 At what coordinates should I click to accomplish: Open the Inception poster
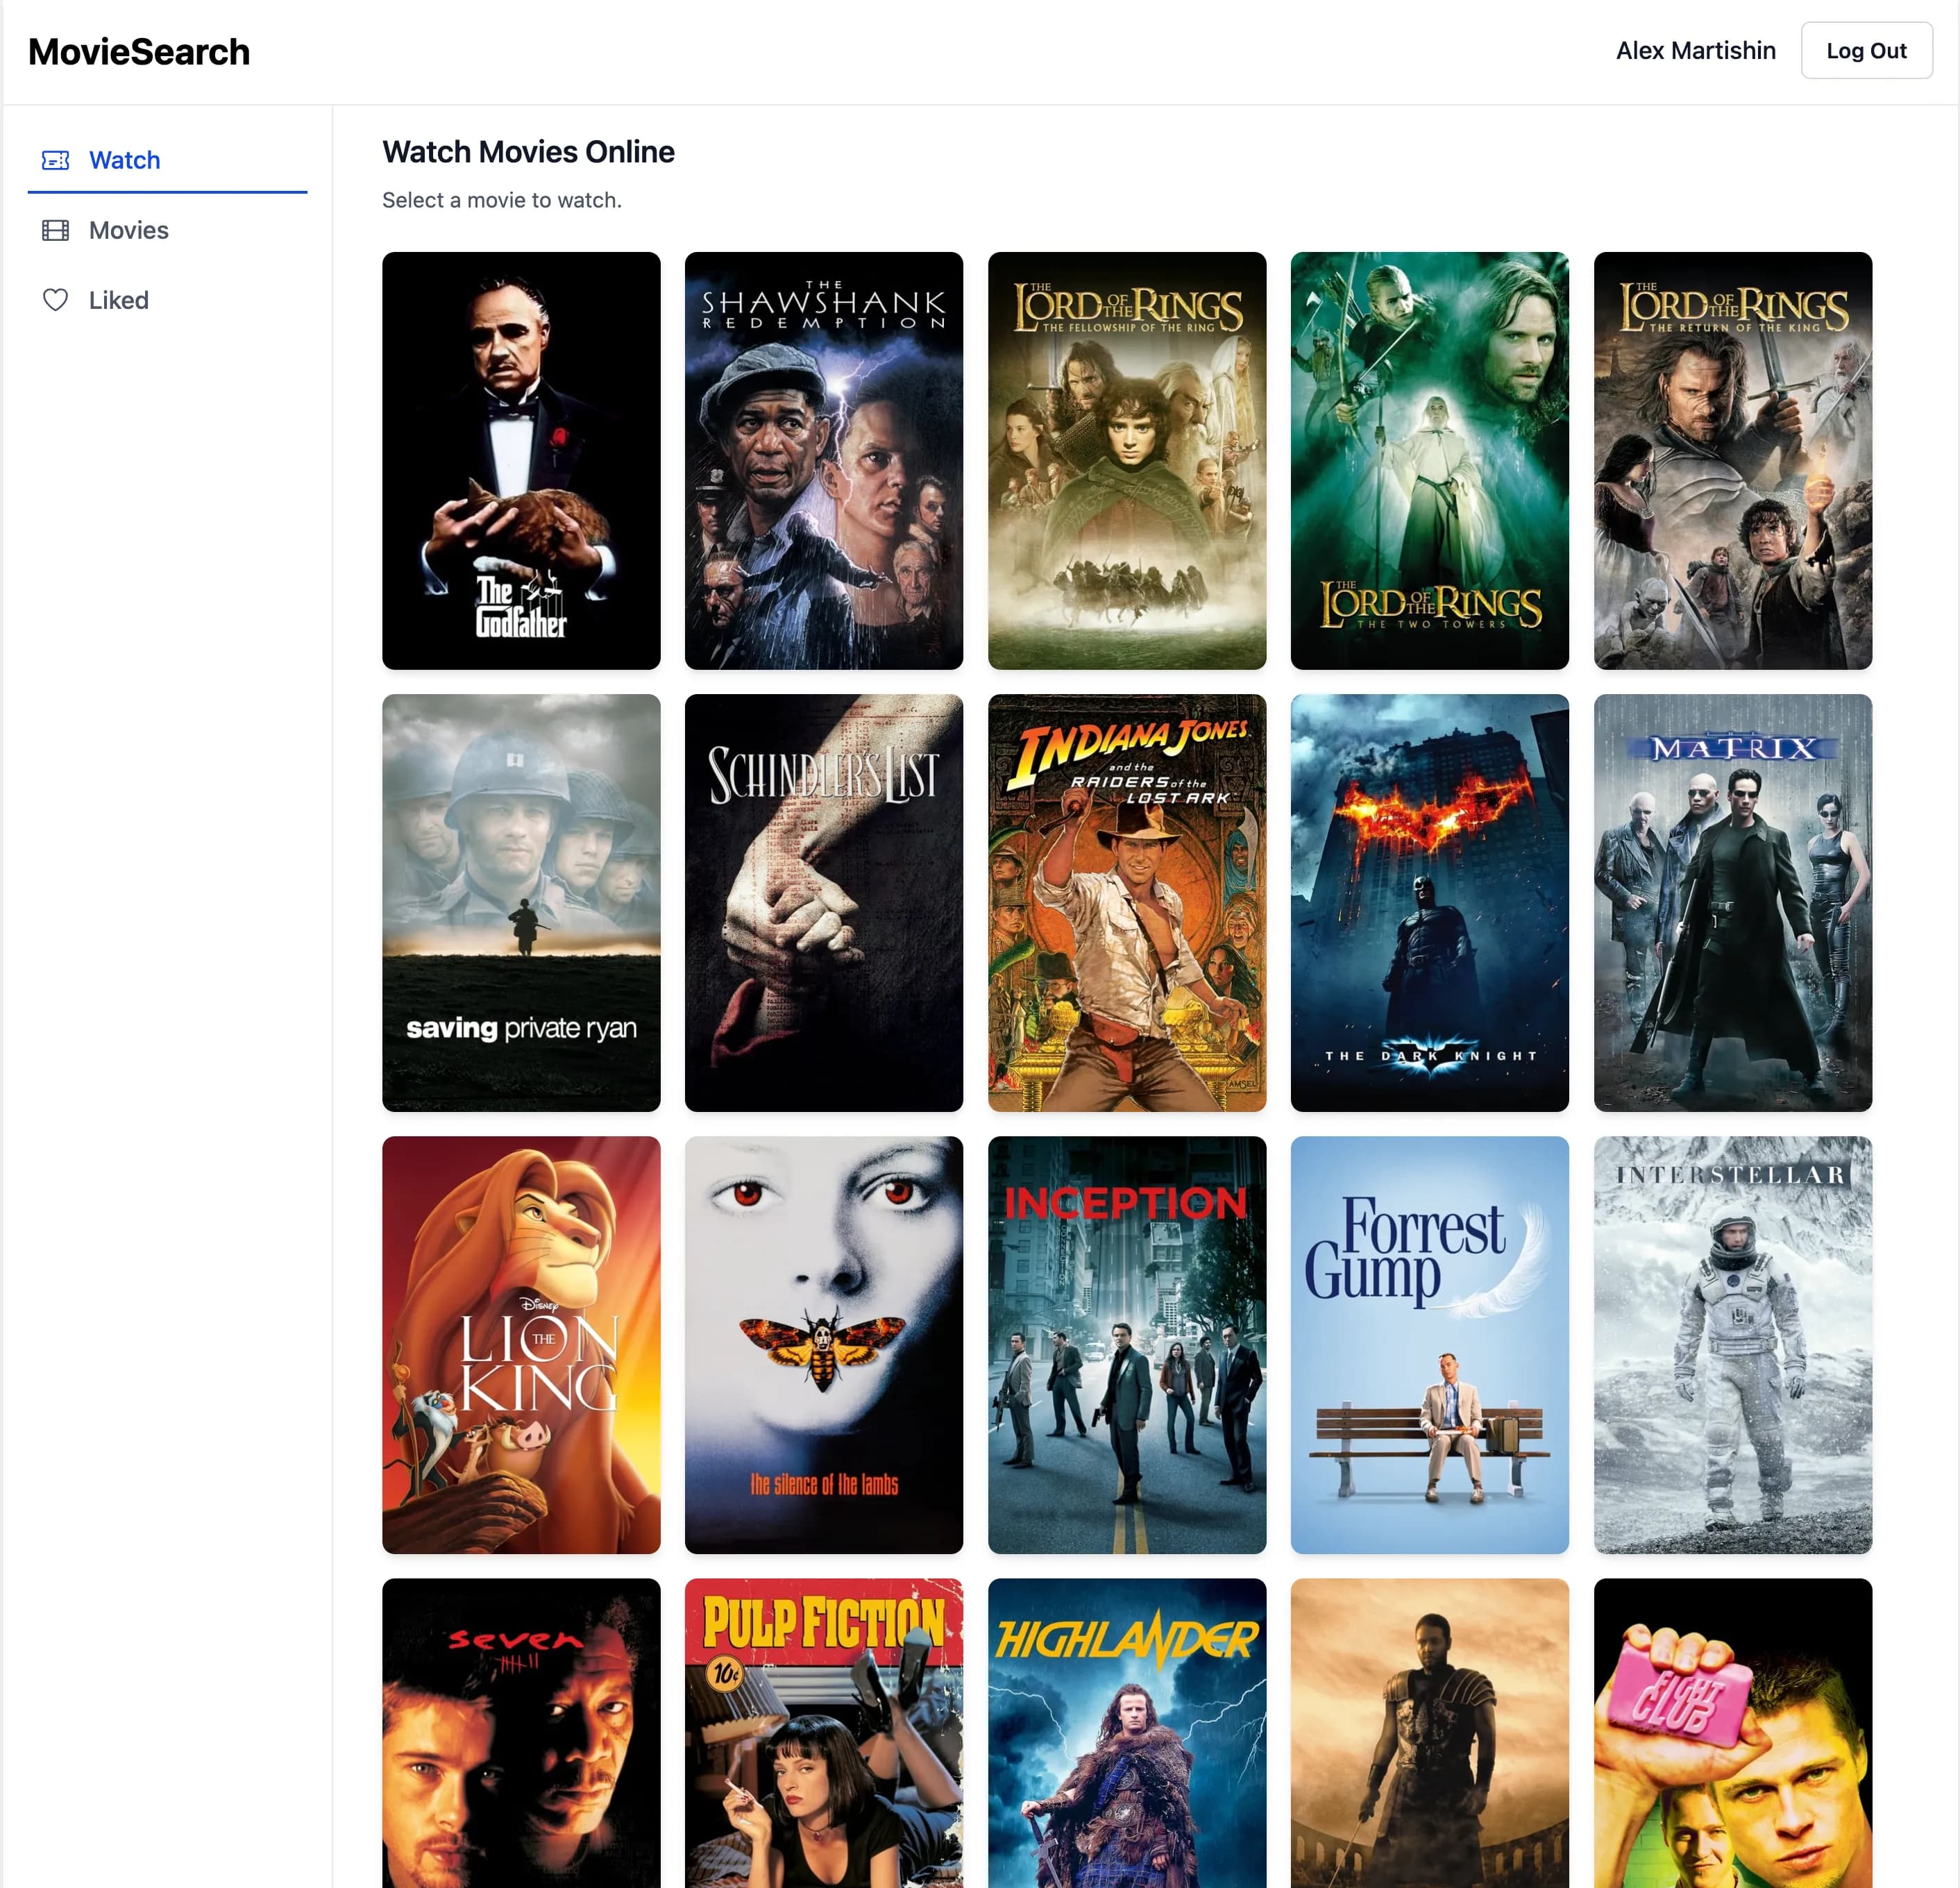1127,1345
